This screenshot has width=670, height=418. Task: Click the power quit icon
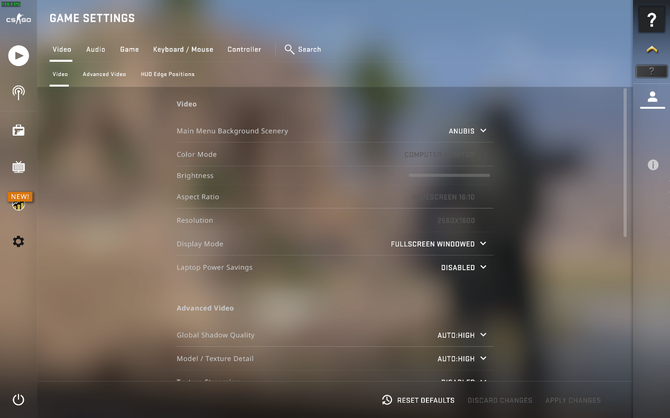18,400
